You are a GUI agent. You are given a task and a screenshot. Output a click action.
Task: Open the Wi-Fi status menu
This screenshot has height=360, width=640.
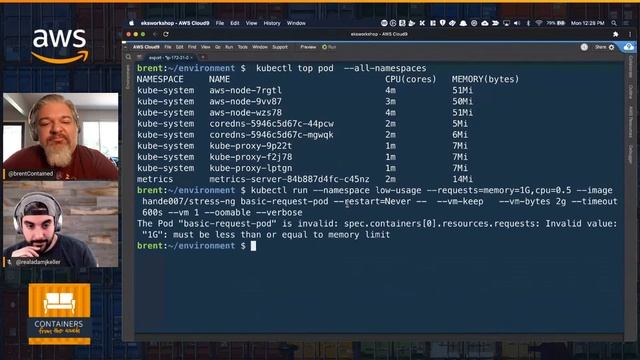click(539, 23)
